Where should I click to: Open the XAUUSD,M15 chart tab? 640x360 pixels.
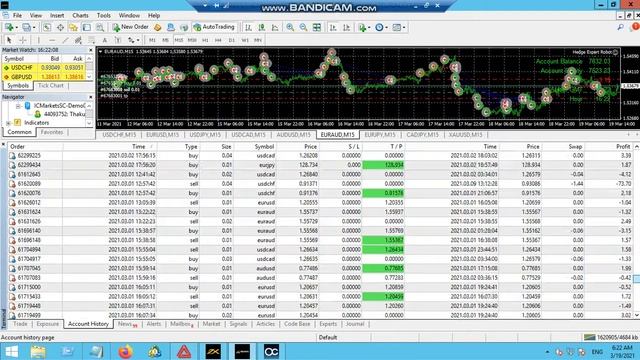point(465,135)
